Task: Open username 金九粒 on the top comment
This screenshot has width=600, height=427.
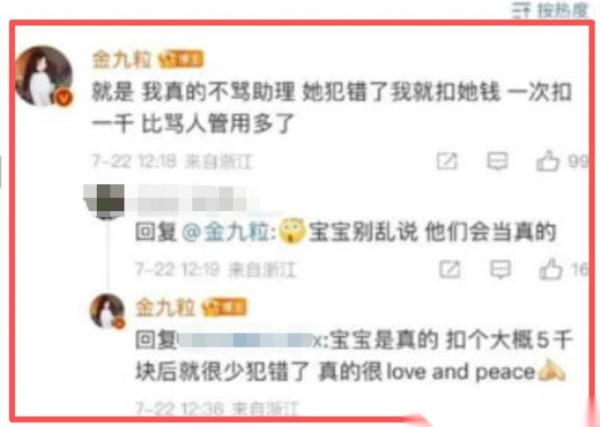Action: point(121,60)
